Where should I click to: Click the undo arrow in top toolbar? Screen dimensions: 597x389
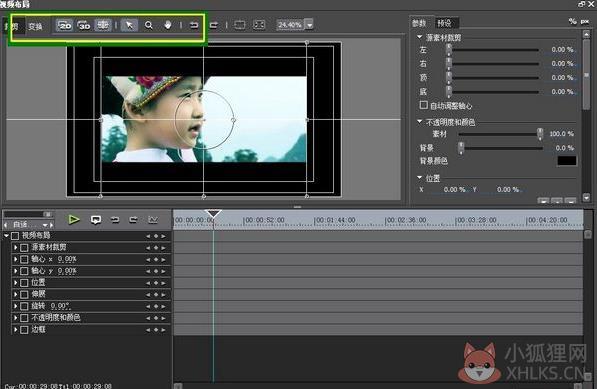[x=194, y=26]
